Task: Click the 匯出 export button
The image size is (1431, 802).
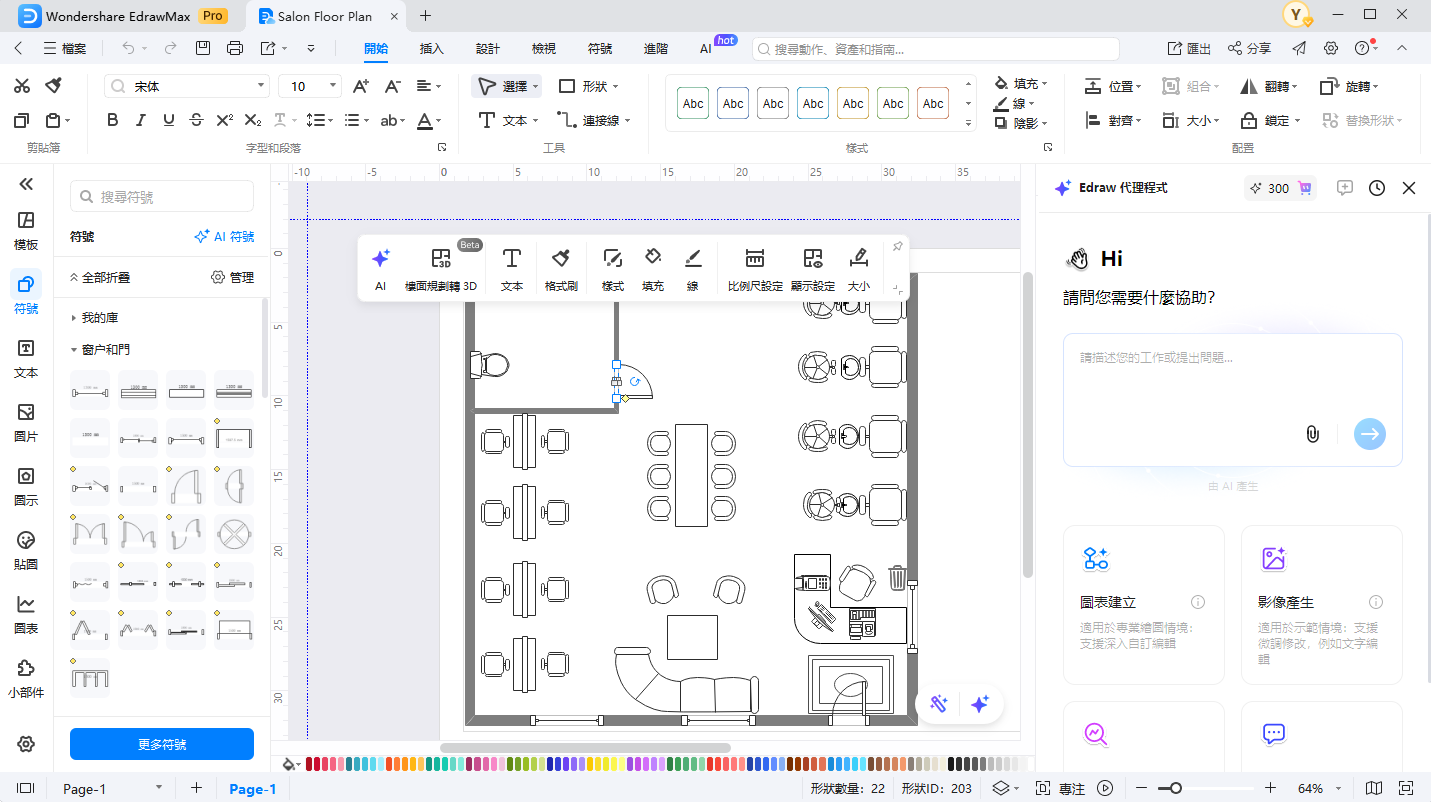Action: (1189, 48)
